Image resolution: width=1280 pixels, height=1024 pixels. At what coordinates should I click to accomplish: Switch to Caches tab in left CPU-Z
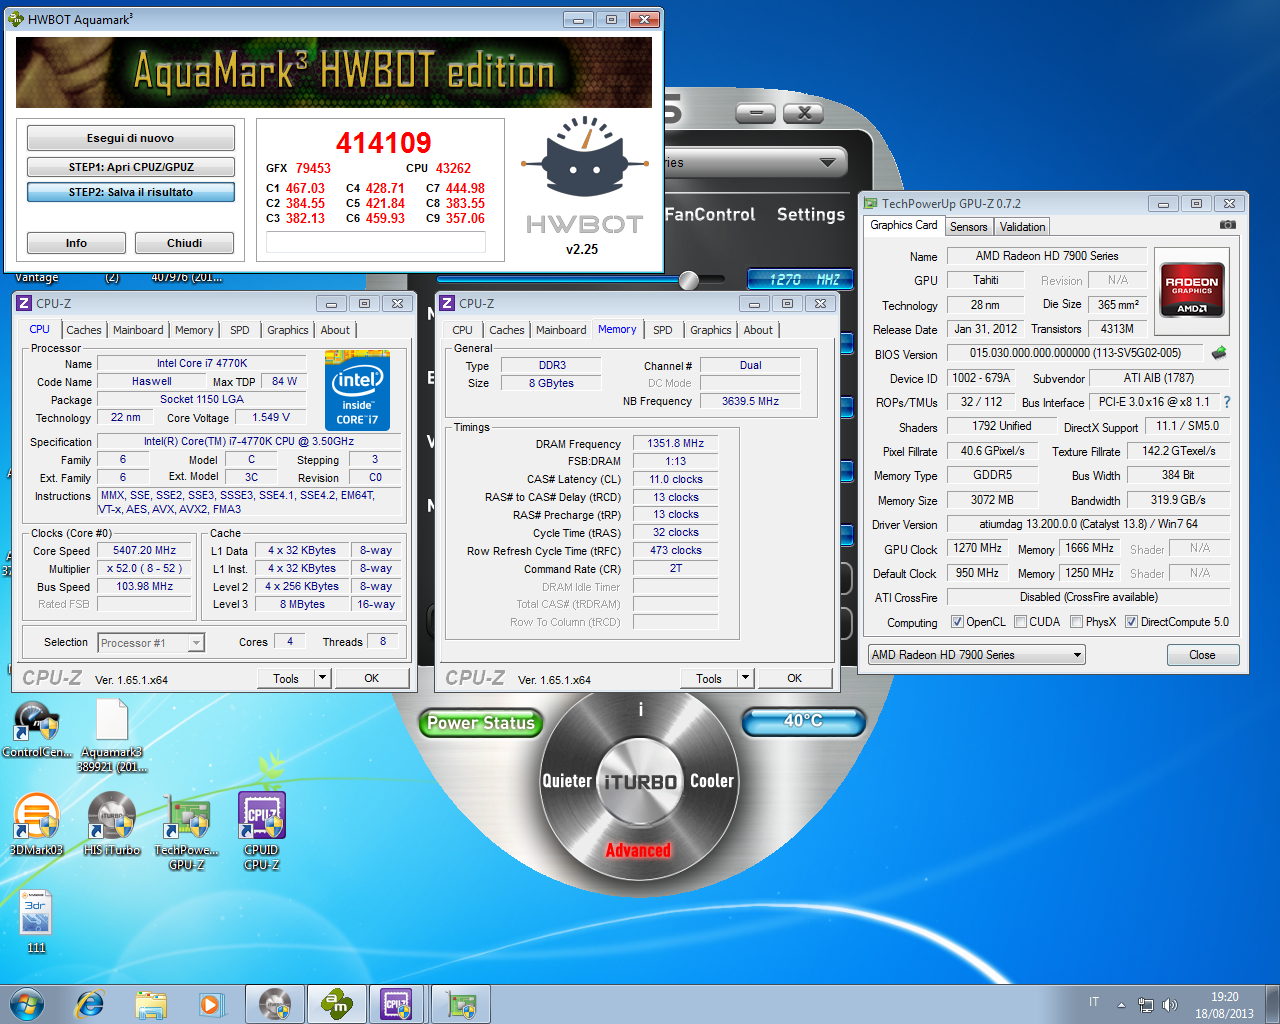pos(84,330)
